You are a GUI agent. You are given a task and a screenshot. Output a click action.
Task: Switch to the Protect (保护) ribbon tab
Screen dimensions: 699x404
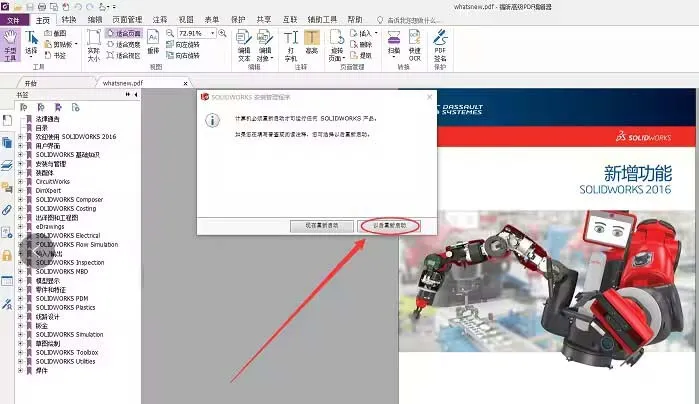pyautogui.click(x=238, y=20)
